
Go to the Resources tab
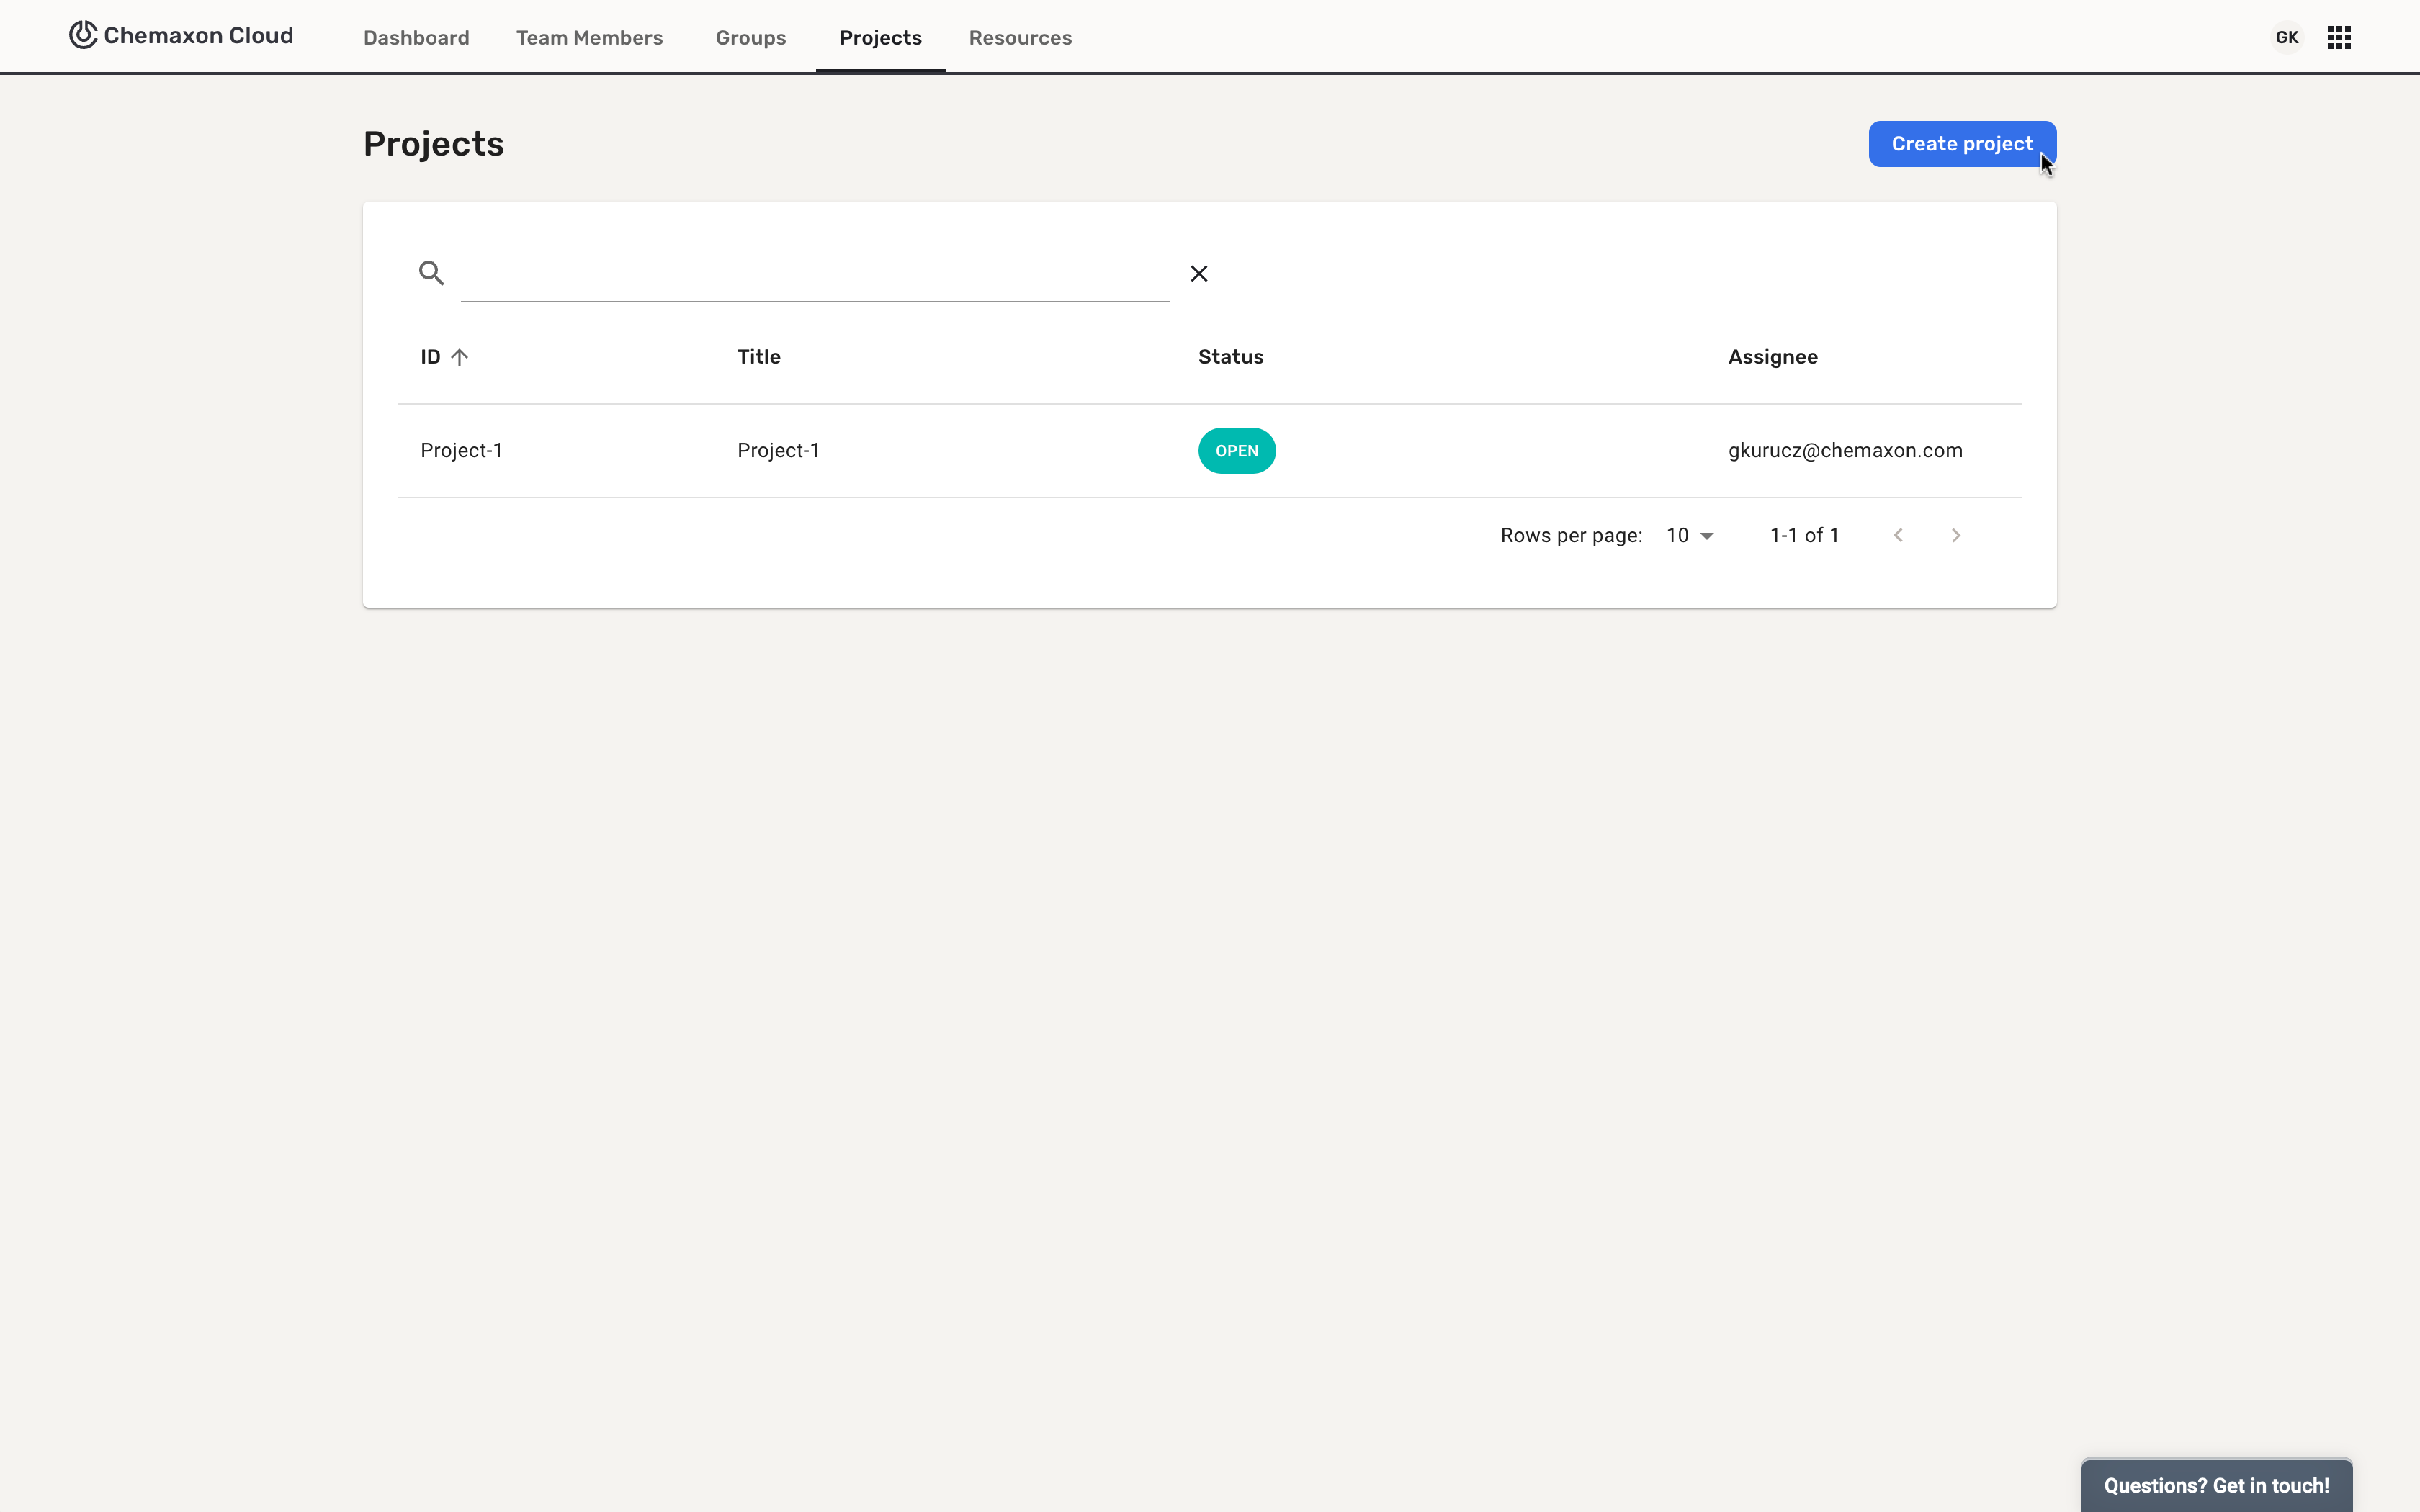pyautogui.click(x=1019, y=38)
